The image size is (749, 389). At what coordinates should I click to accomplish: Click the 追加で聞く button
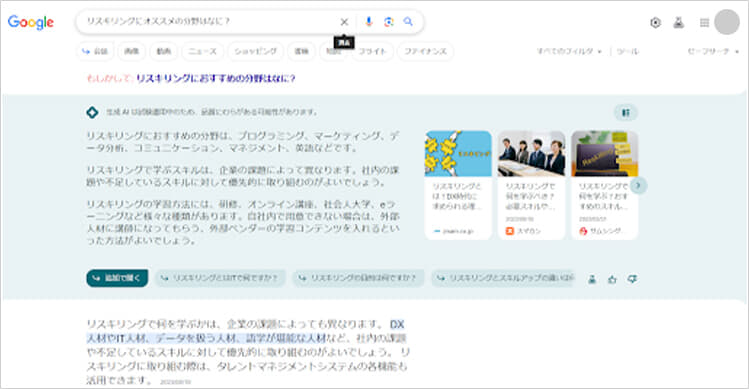tap(117, 278)
